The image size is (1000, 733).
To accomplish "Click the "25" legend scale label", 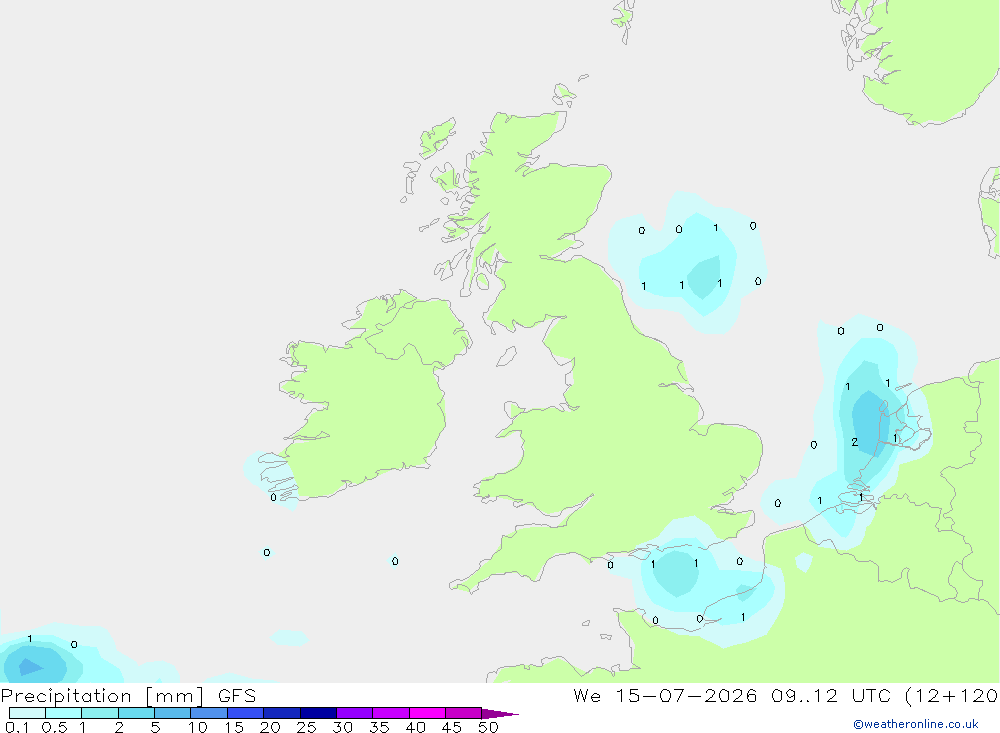I will coord(307,727).
